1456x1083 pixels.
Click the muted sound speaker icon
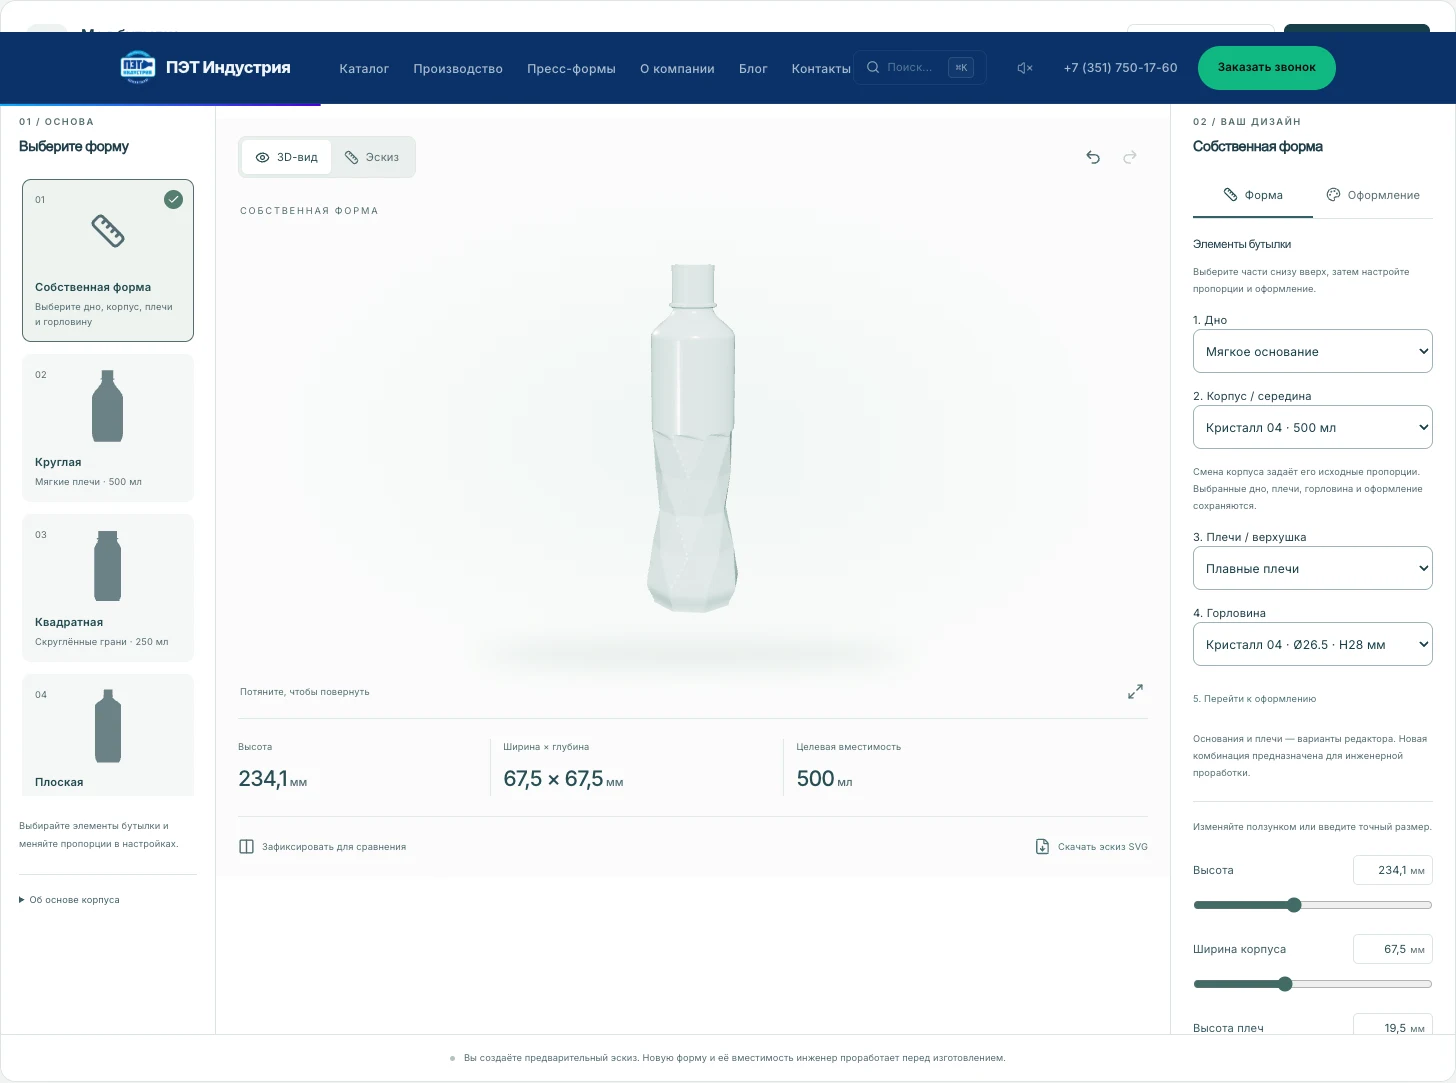(x=1025, y=68)
